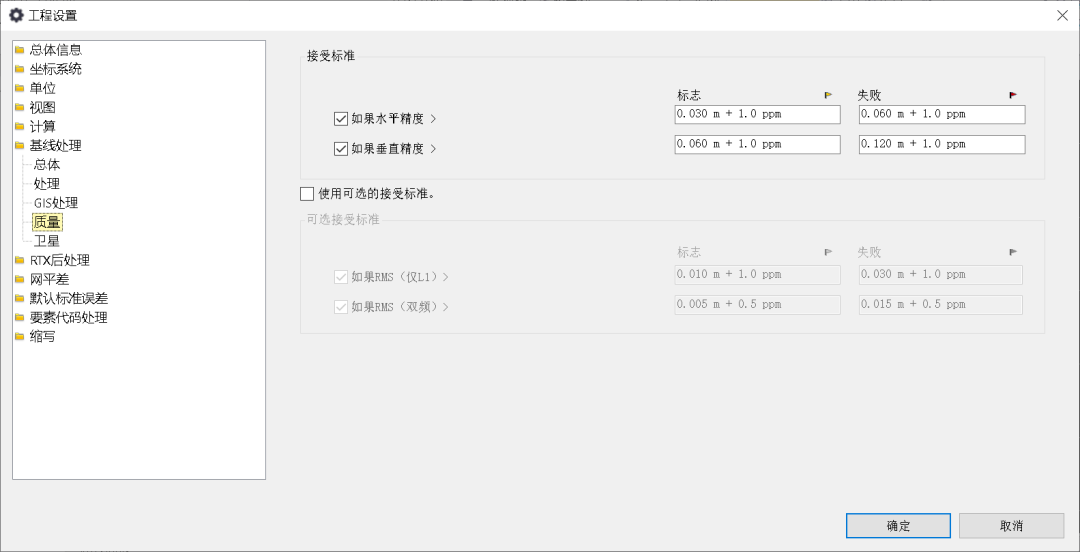Select 卫星 under 基线处理
This screenshot has width=1080, height=552.
click(x=47, y=241)
